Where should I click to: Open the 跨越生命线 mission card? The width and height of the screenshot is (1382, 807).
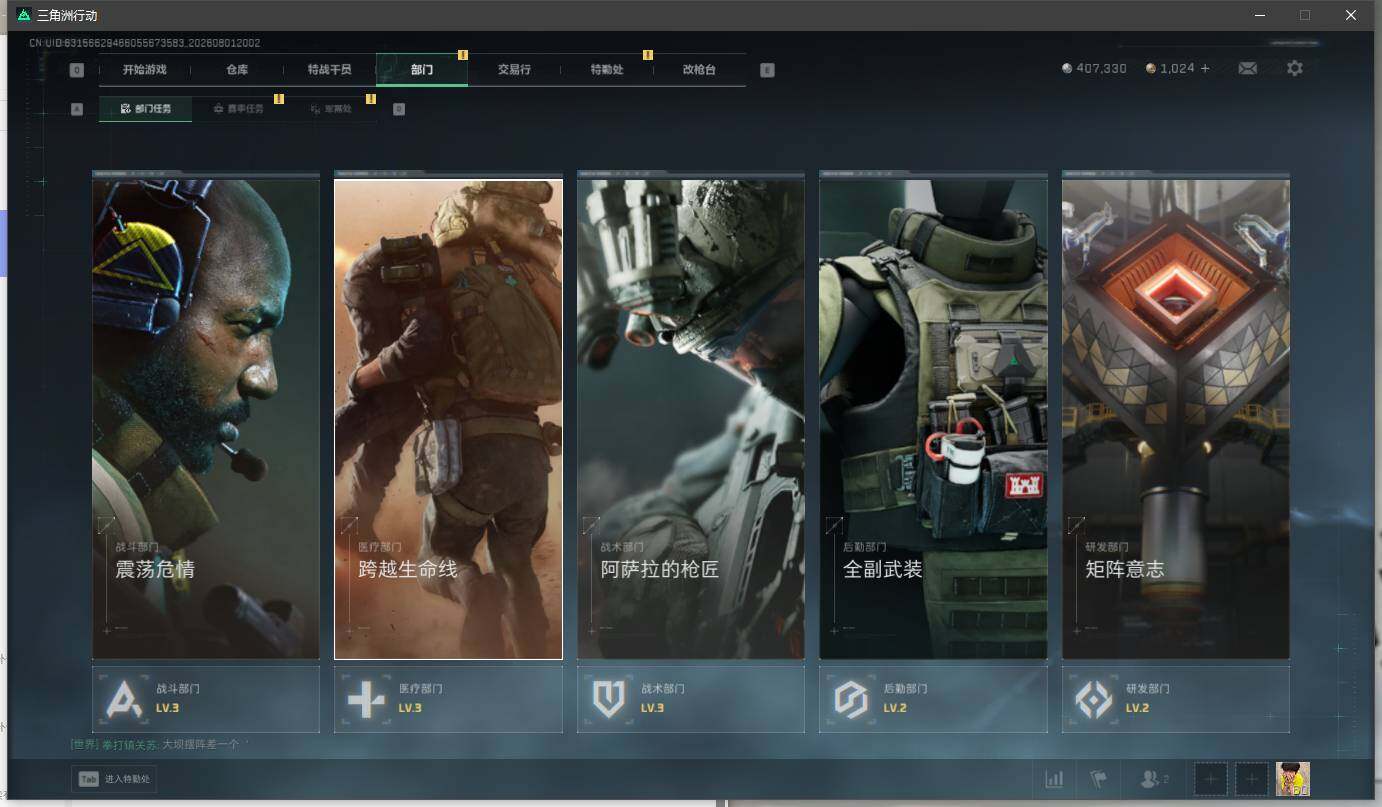click(448, 418)
